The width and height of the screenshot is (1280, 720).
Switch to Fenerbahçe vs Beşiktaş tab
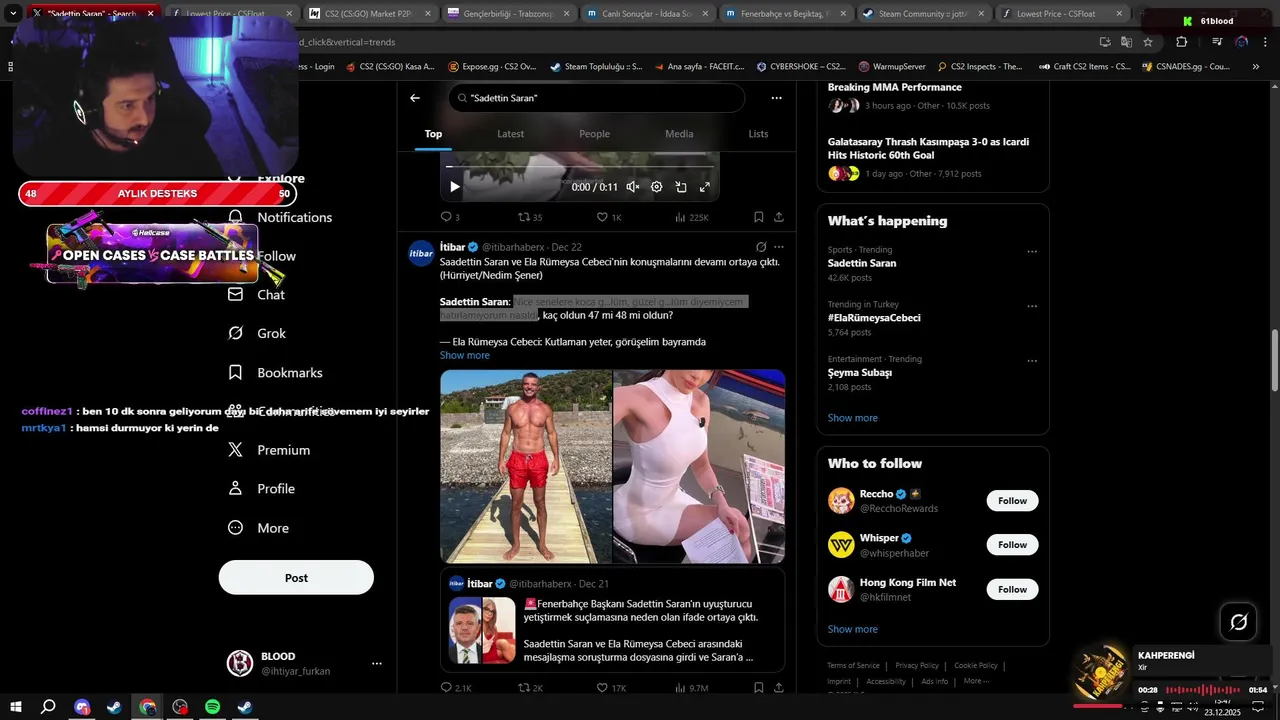tap(785, 14)
